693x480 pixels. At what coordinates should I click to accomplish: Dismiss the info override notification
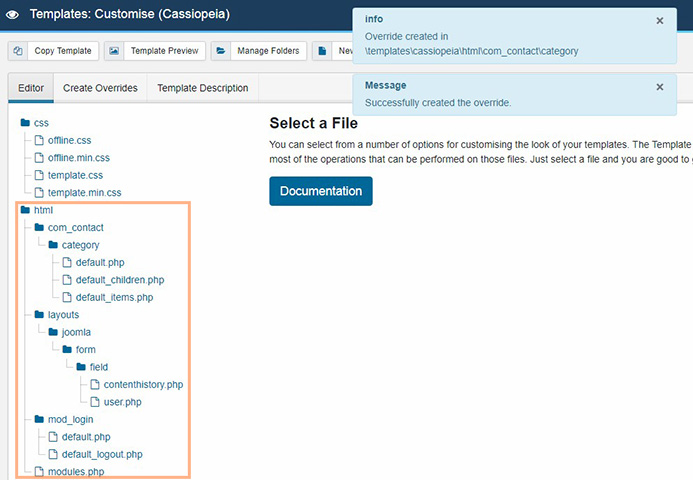tap(659, 20)
